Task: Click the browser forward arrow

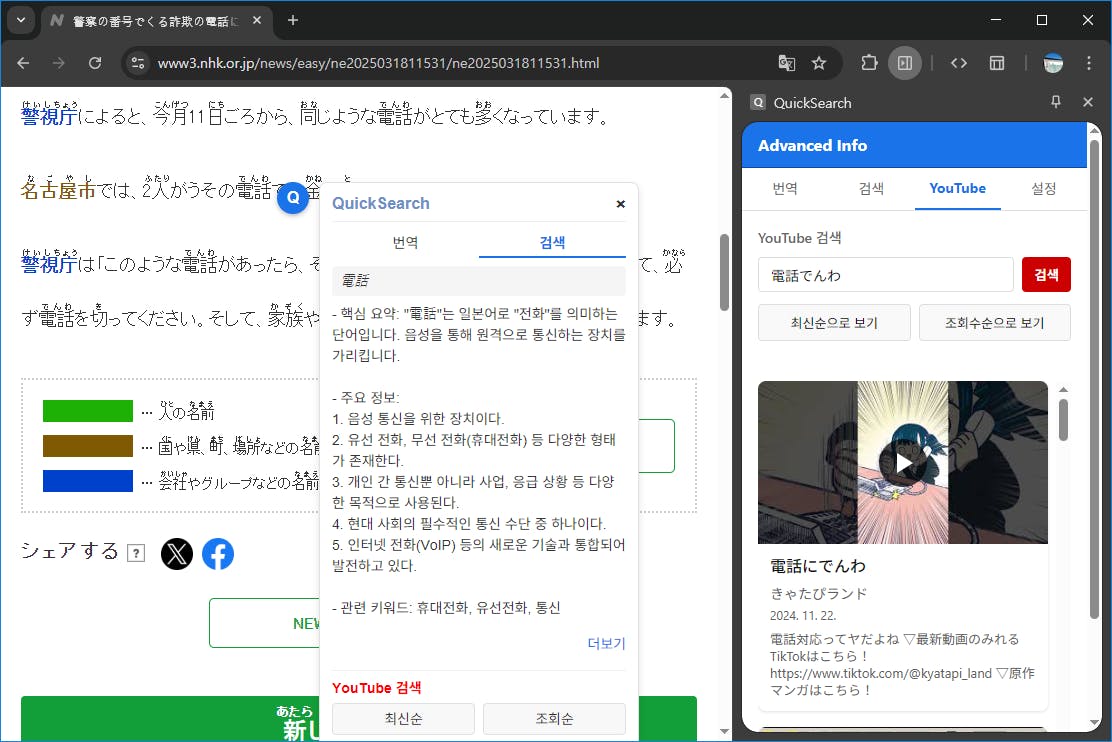Action: (x=58, y=63)
